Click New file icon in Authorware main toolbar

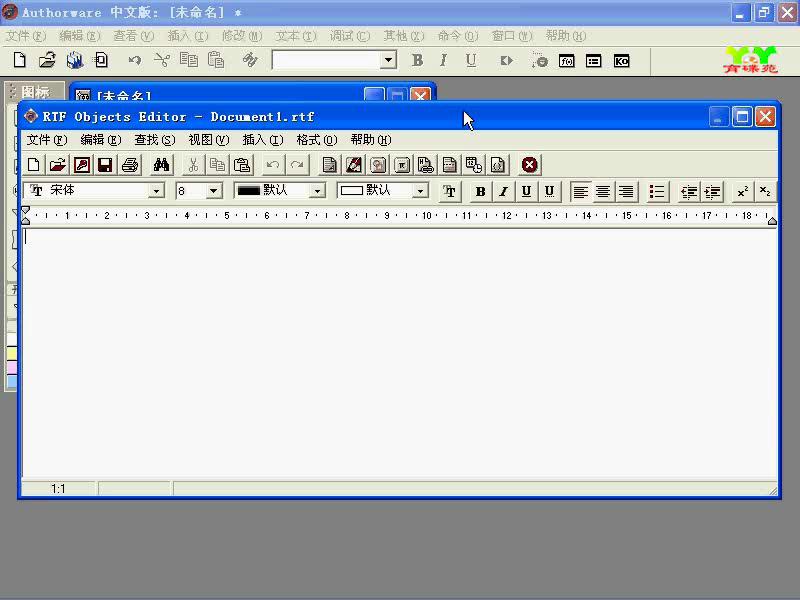tap(19, 60)
